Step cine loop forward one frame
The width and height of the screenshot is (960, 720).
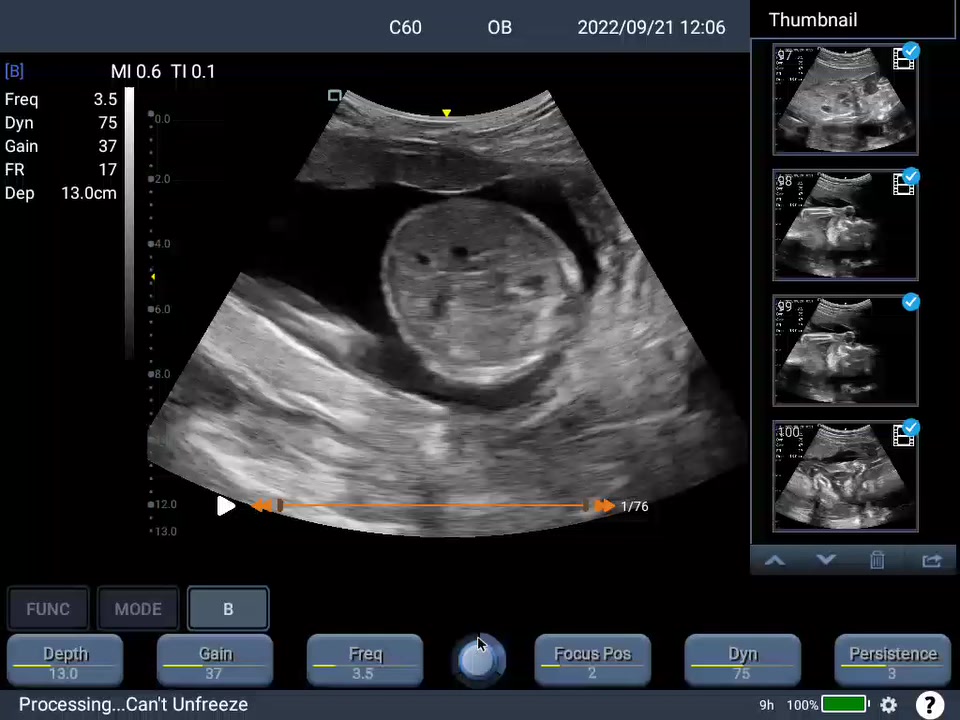click(604, 507)
